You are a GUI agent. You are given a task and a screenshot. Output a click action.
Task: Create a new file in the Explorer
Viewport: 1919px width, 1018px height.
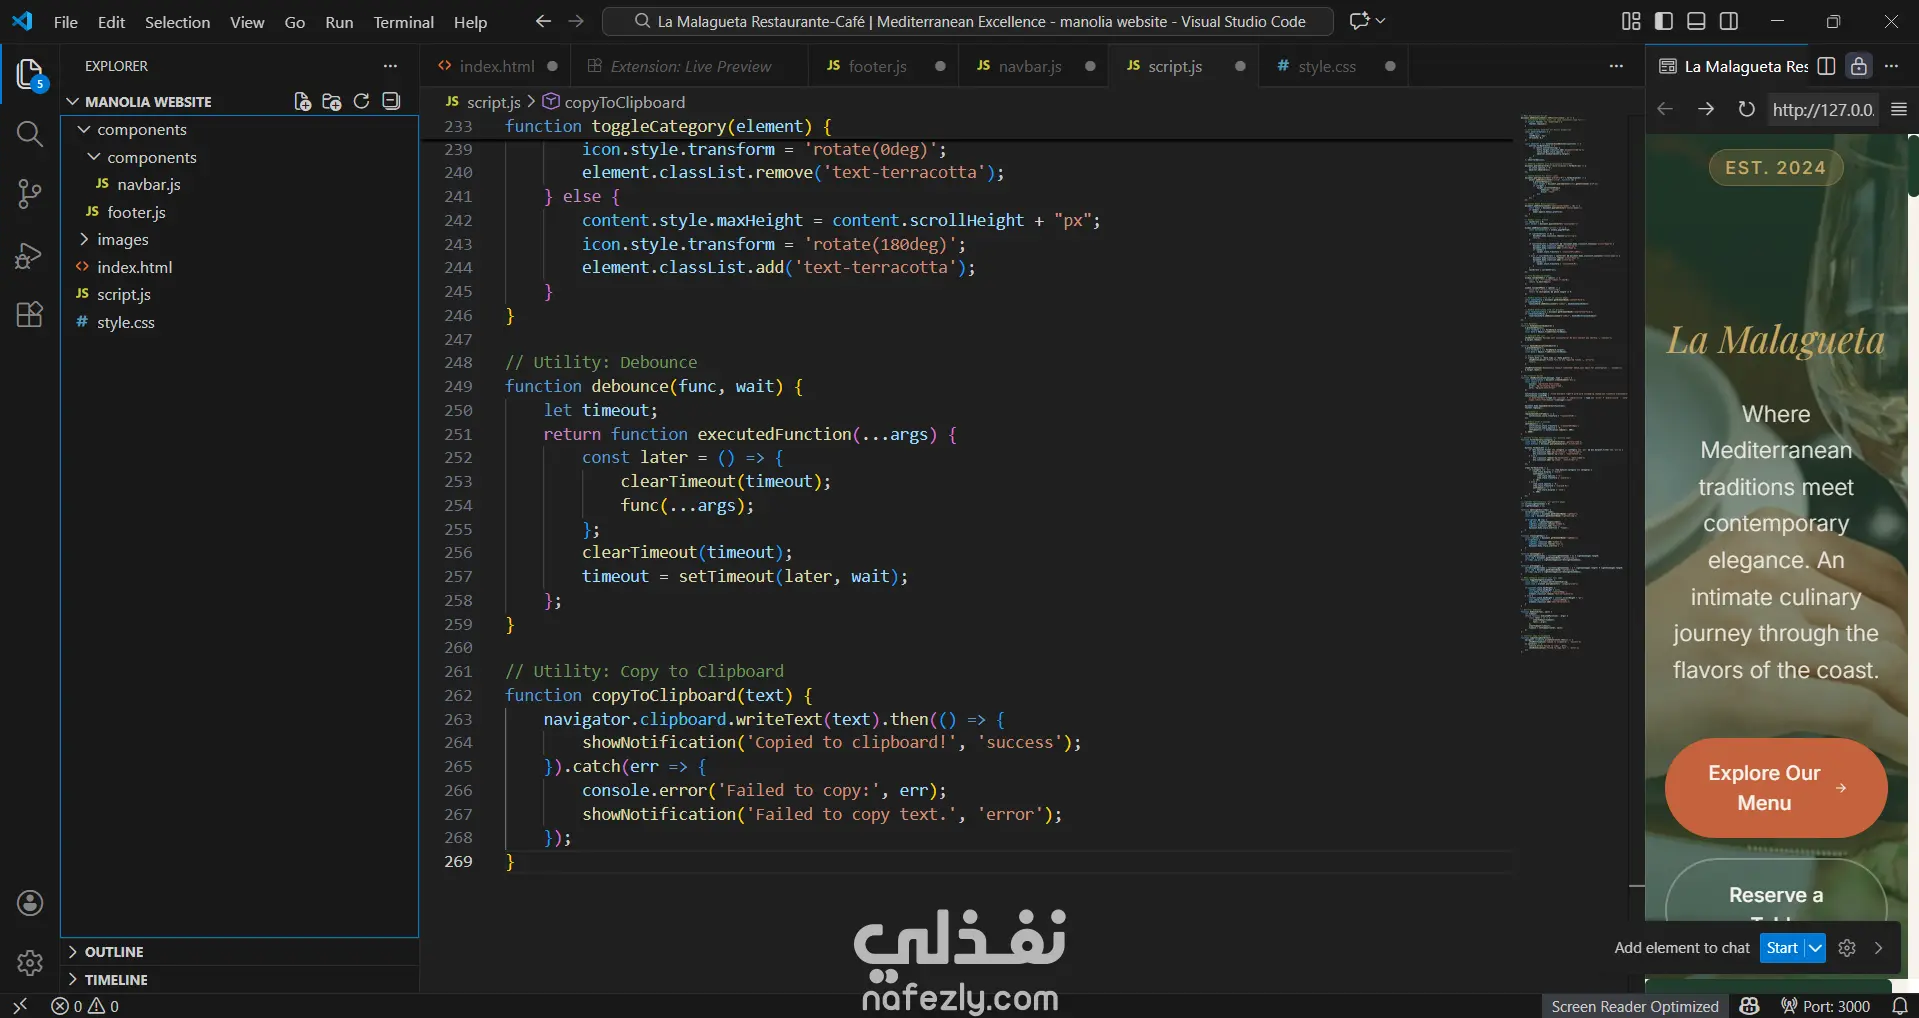coord(302,101)
